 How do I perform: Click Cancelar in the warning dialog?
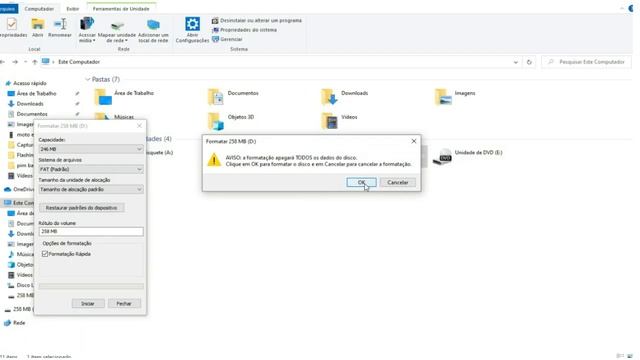tap(398, 182)
